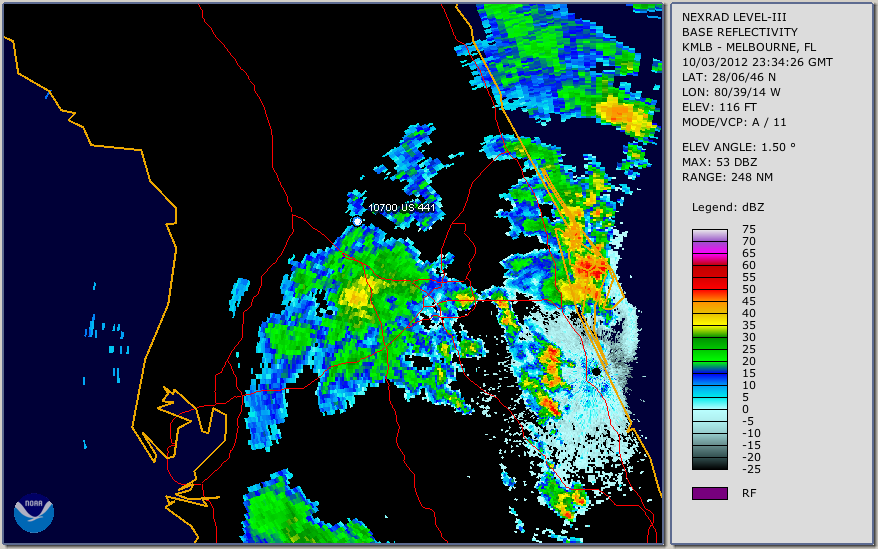Click the NOAA logo on the map
Screen dimensions: 878x549
[34, 513]
